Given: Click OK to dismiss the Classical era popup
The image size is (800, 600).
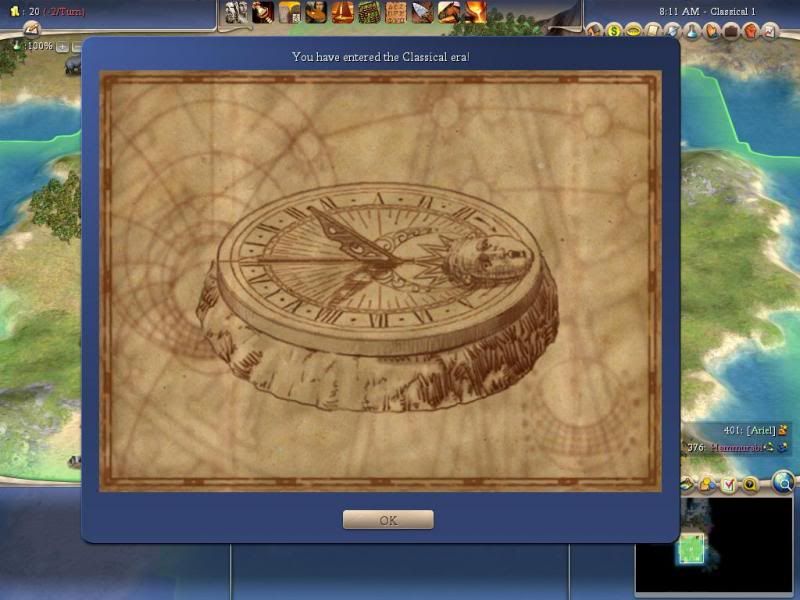Looking at the screenshot, I should tap(388, 519).
